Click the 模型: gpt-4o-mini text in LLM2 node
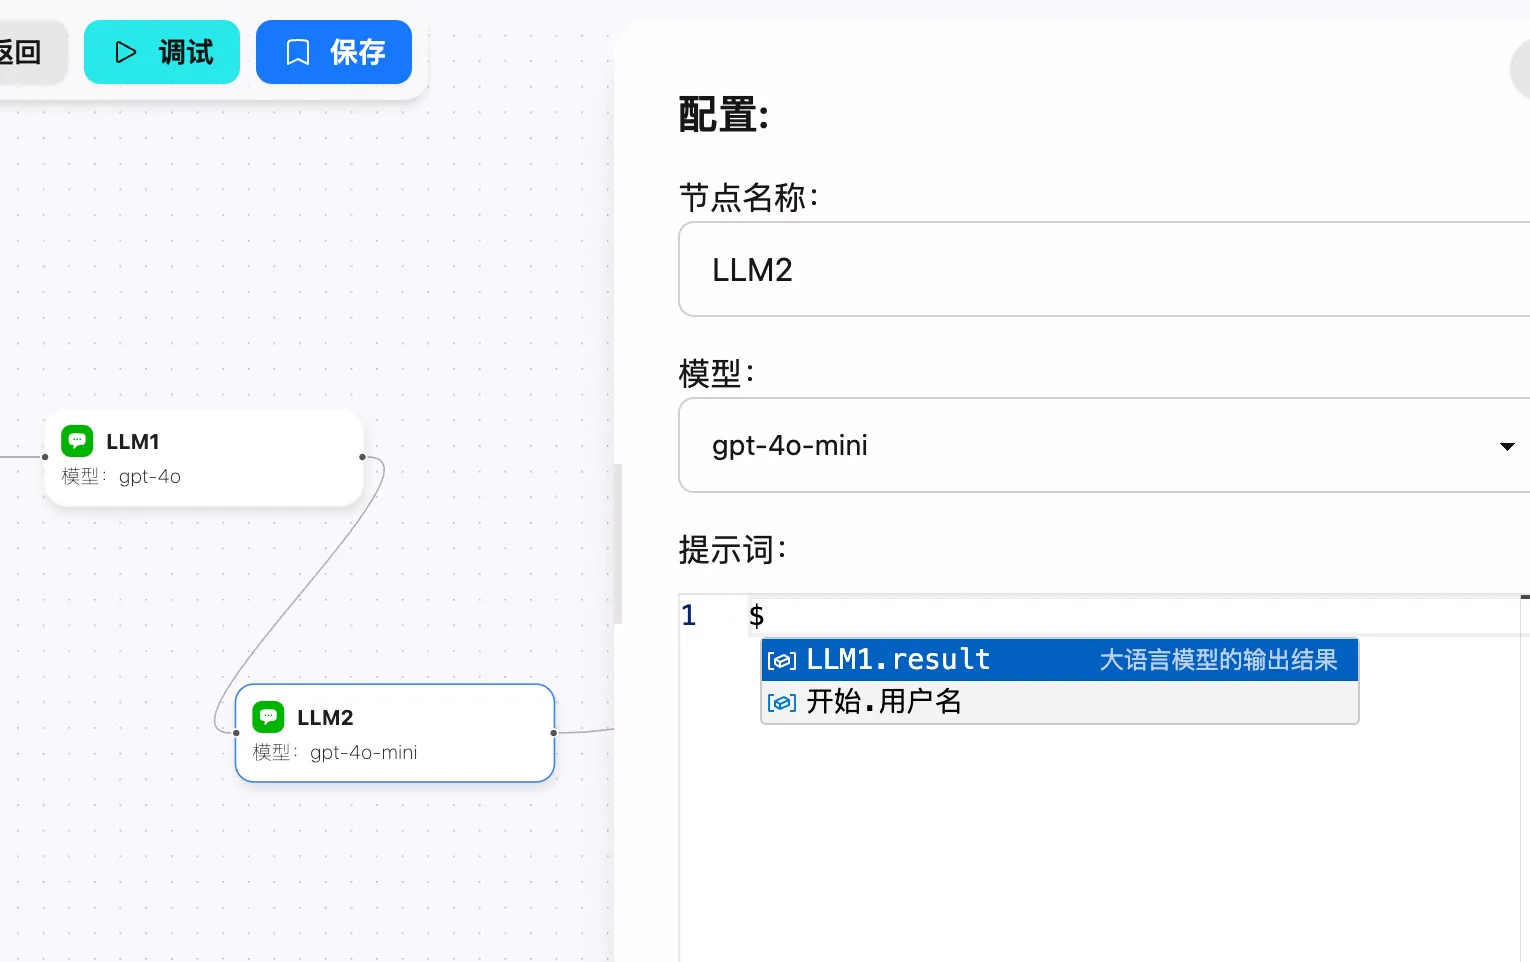This screenshot has height=962, width=1530. pos(335,752)
